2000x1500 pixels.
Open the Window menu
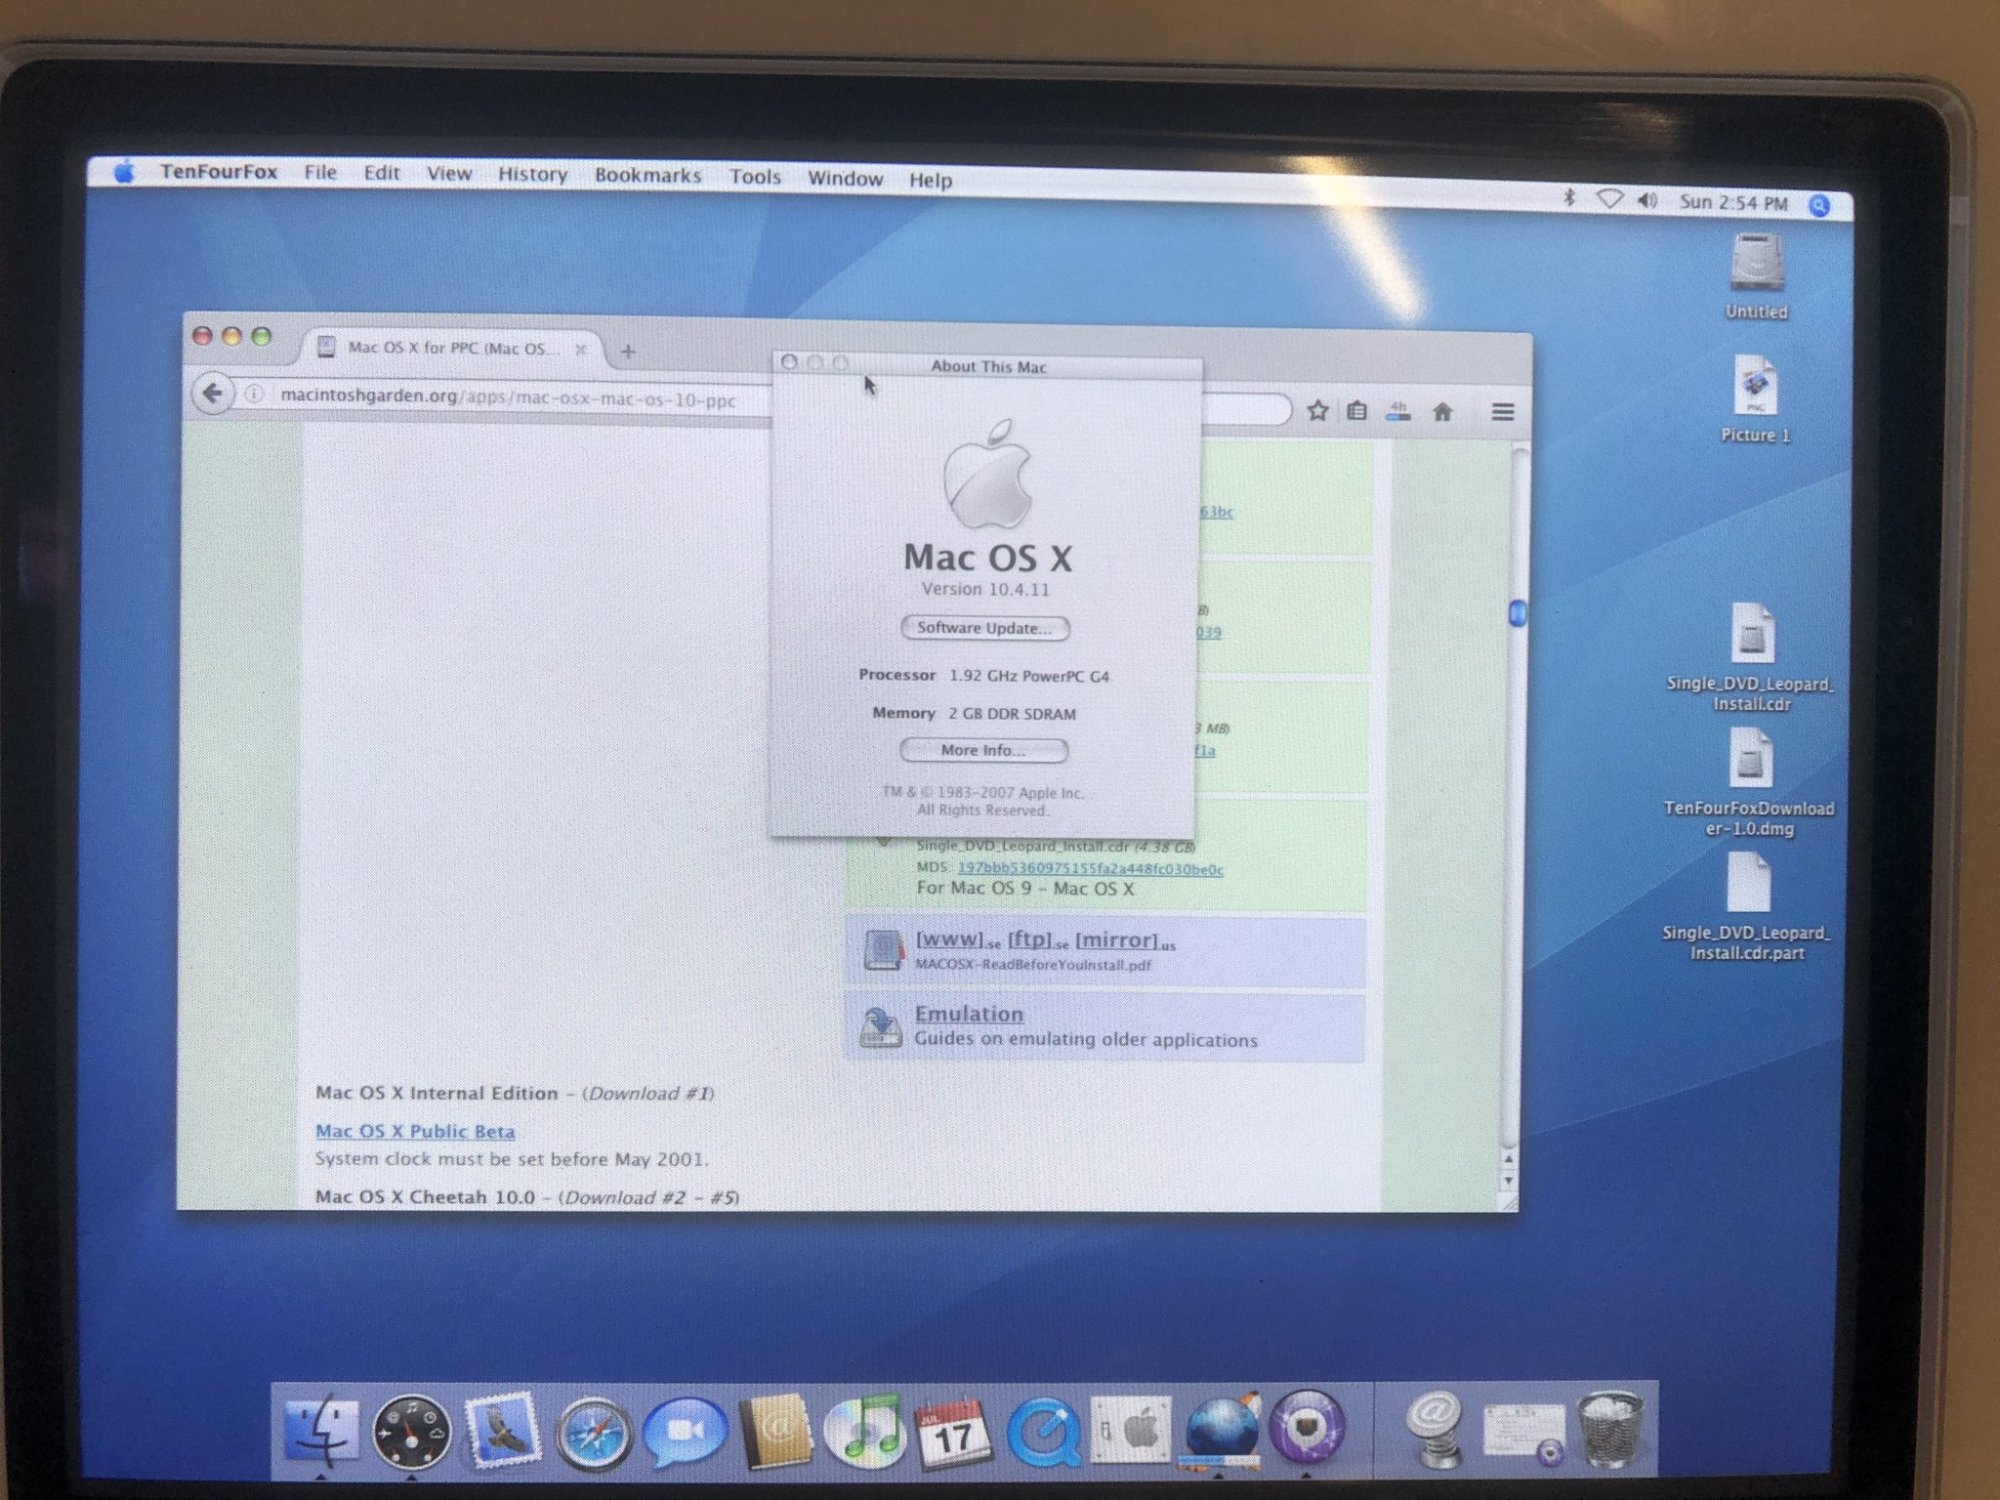[x=845, y=179]
